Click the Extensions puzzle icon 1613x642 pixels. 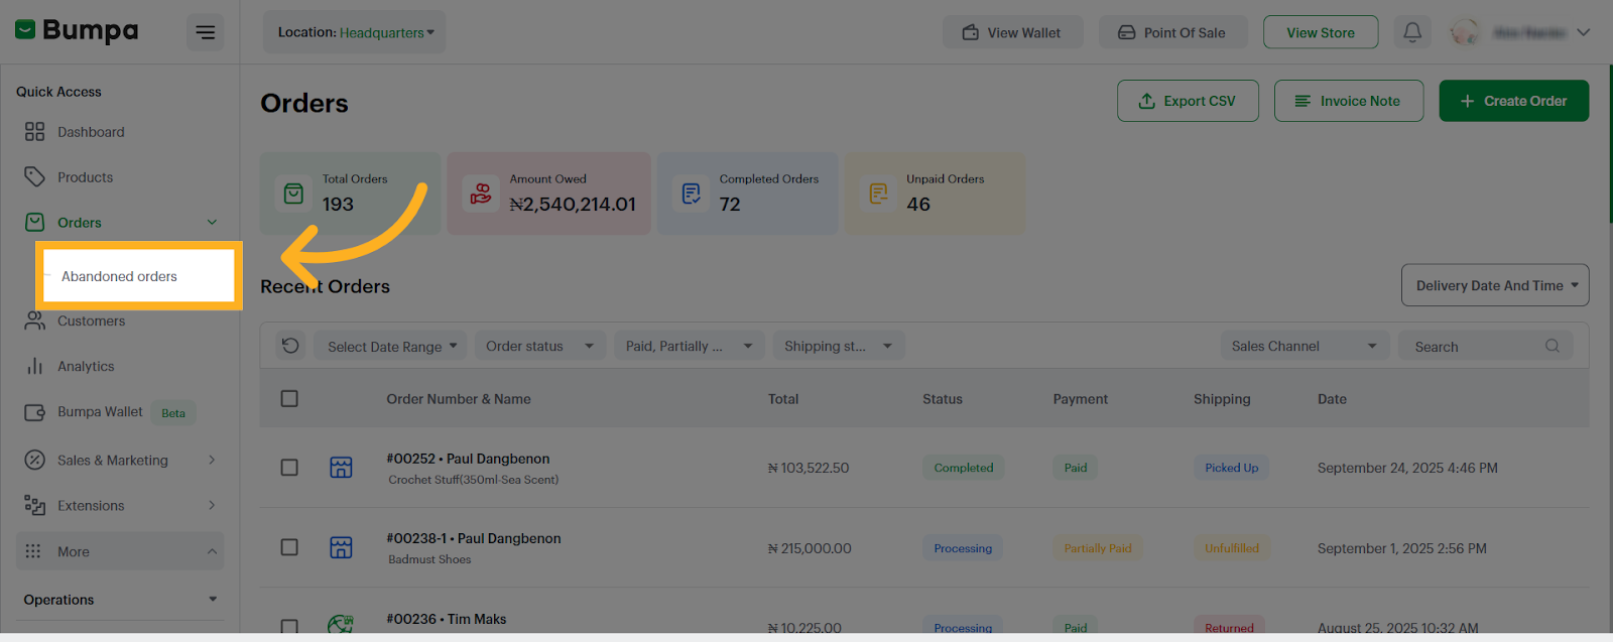click(35, 505)
